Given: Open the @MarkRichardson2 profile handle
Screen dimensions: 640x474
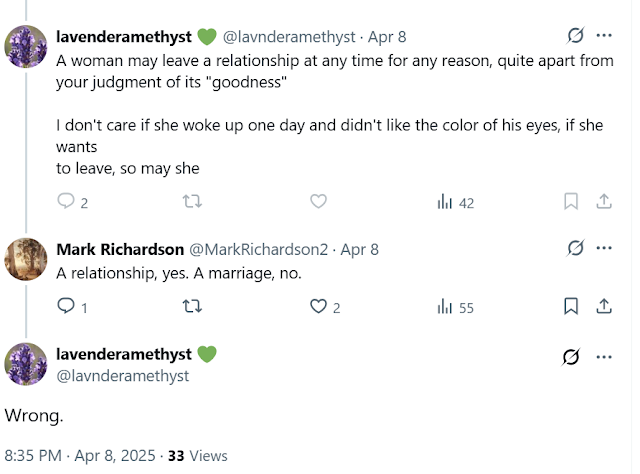Looking at the screenshot, I should pyautogui.click(x=258, y=249).
